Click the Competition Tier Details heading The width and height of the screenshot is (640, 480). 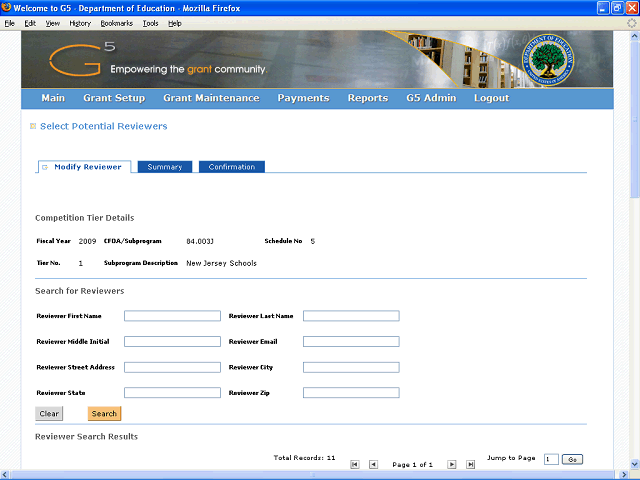[x=84, y=218]
